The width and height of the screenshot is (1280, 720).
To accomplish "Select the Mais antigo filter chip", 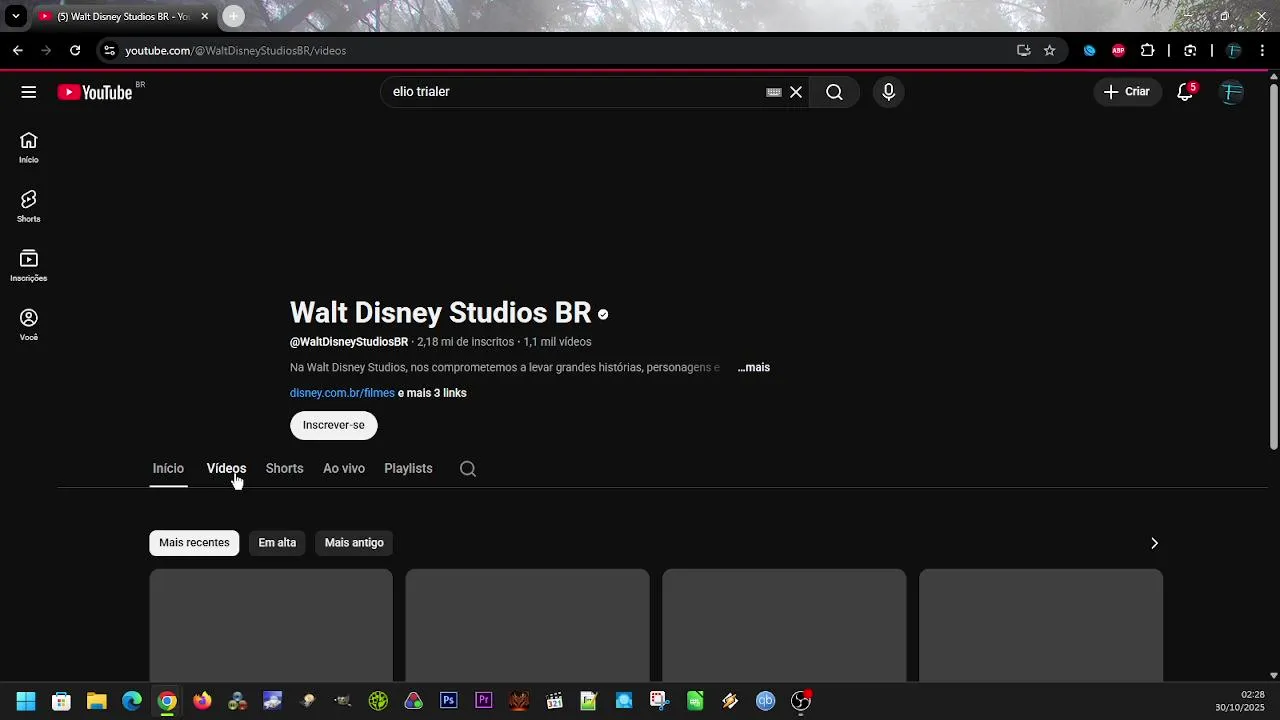I will pos(354,543).
